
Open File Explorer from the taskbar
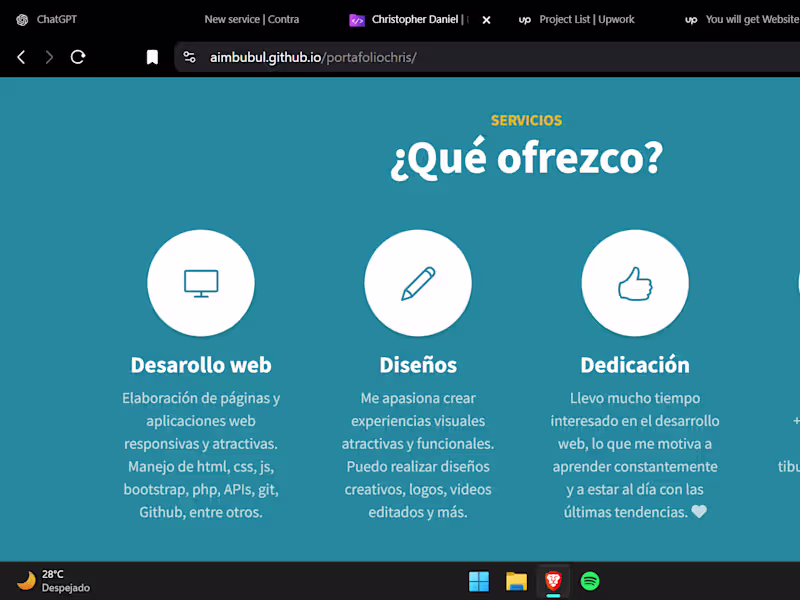coord(516,580)
